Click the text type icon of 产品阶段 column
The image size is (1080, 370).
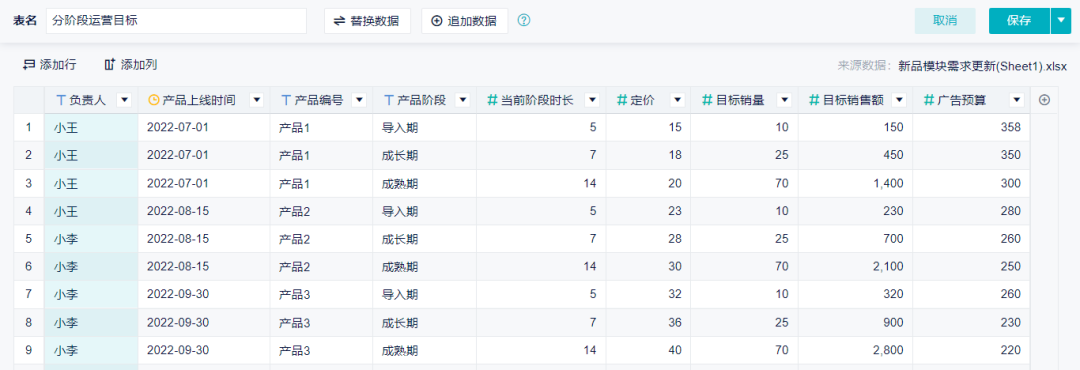pyautogui.click(x=388, y=101)
